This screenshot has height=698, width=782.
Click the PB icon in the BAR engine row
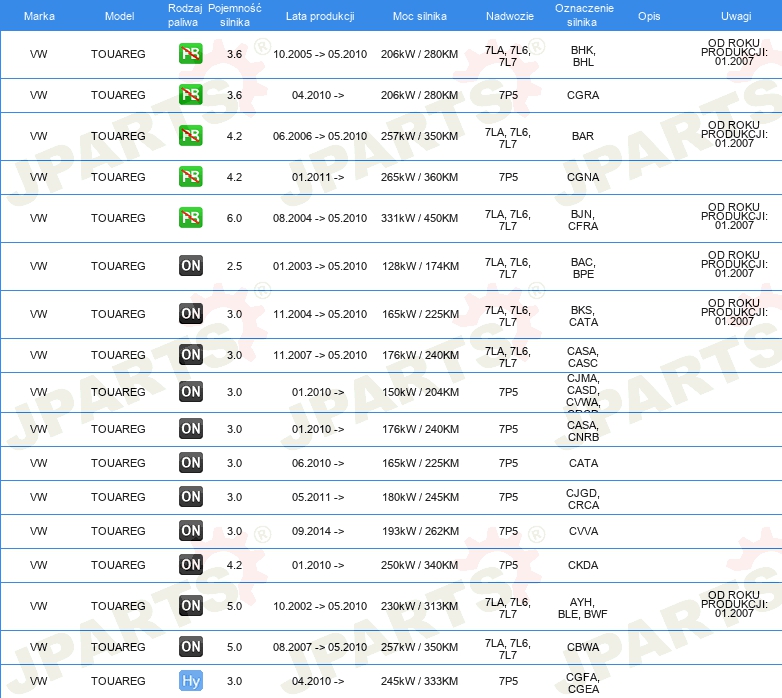point(191,136)
